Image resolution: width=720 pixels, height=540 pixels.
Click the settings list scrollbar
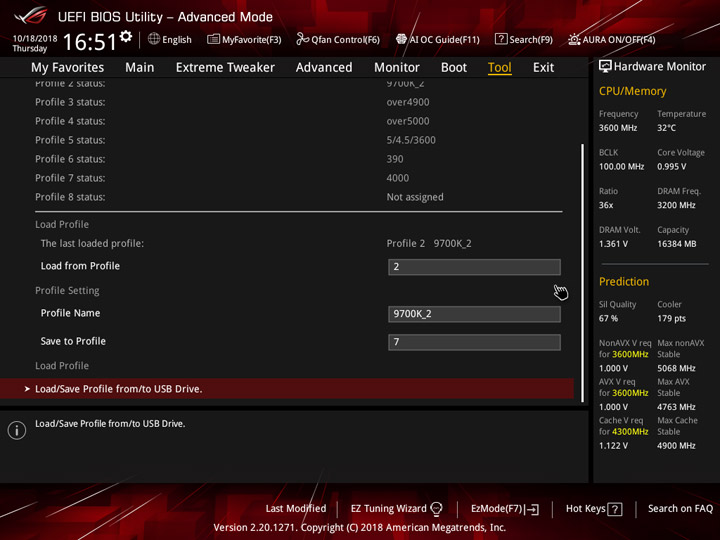582,273
